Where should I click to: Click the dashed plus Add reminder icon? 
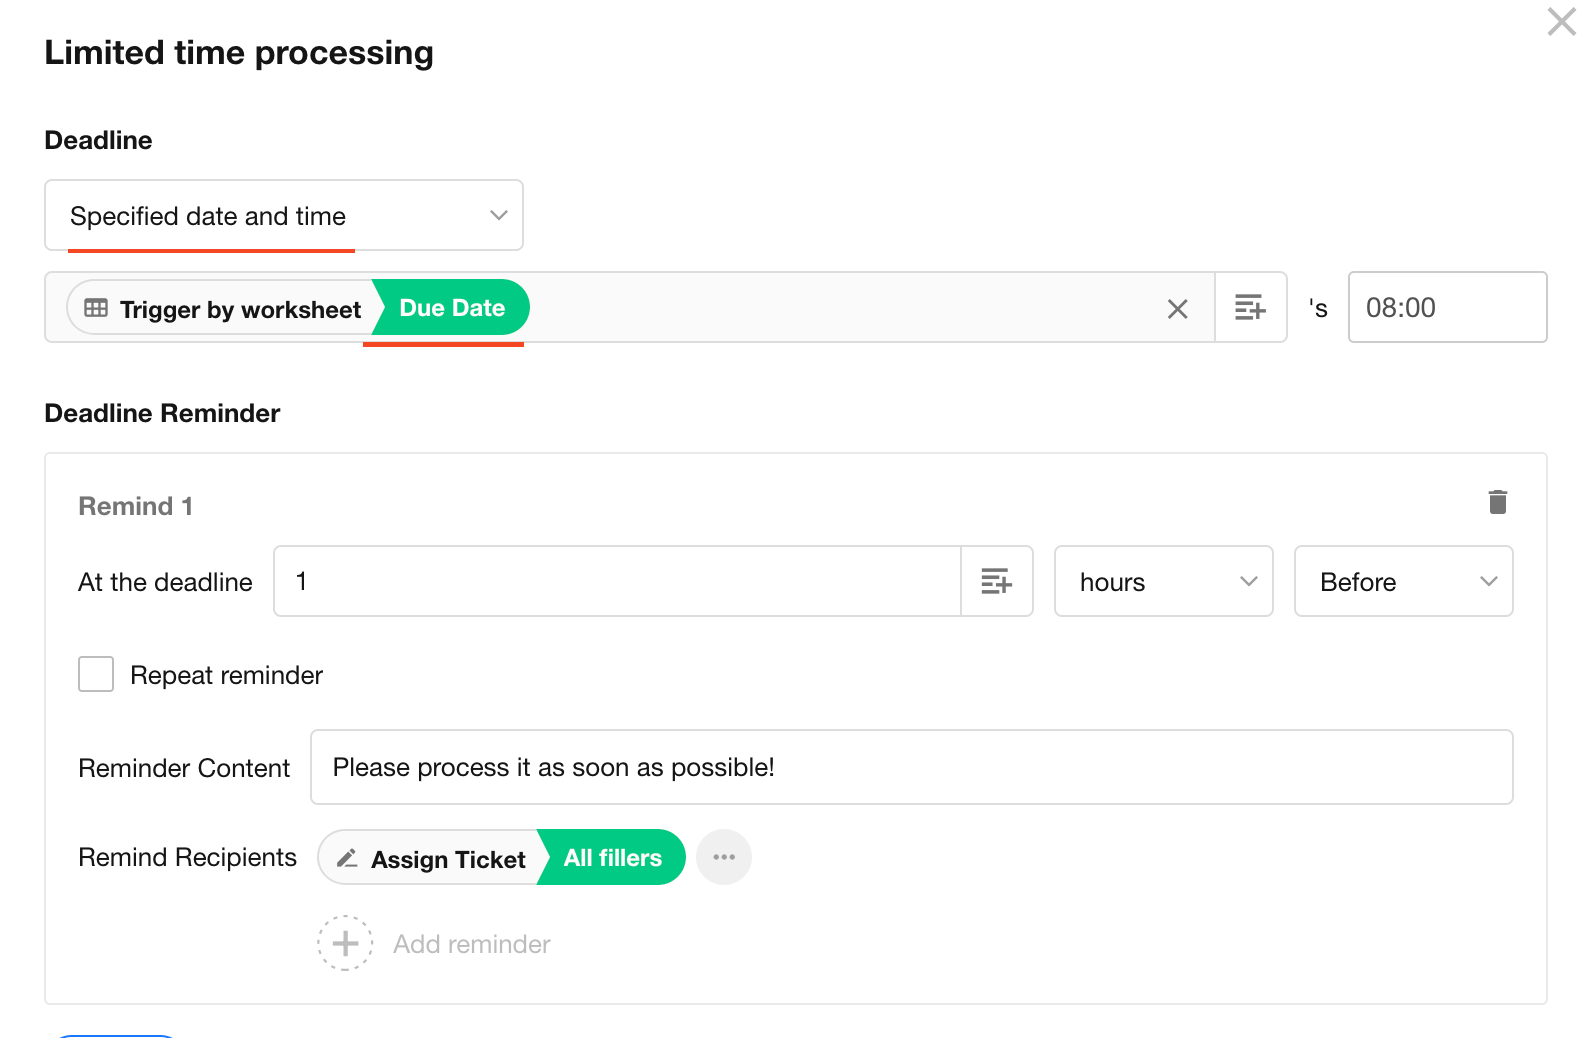[x=345, y=943]
